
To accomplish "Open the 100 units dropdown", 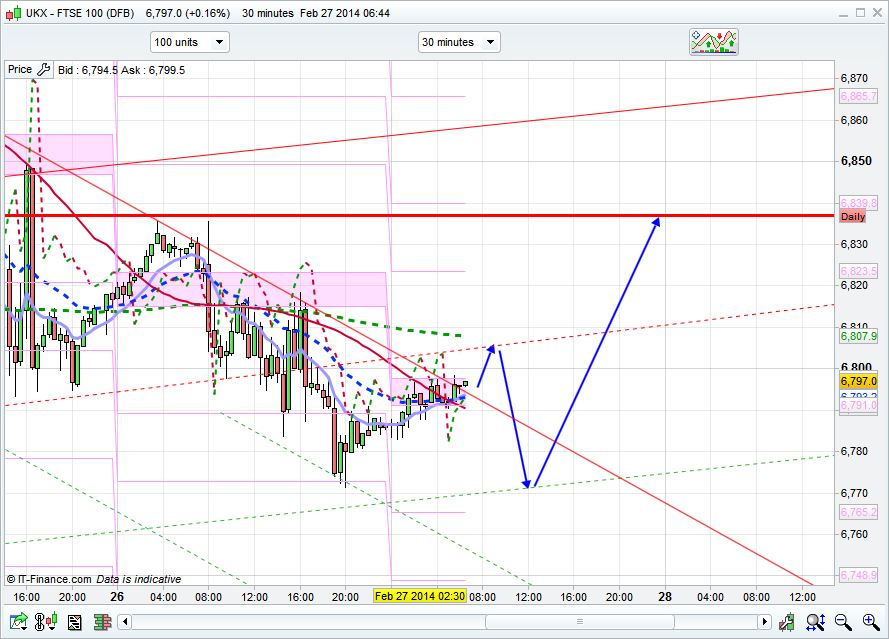I will [189, 42].
